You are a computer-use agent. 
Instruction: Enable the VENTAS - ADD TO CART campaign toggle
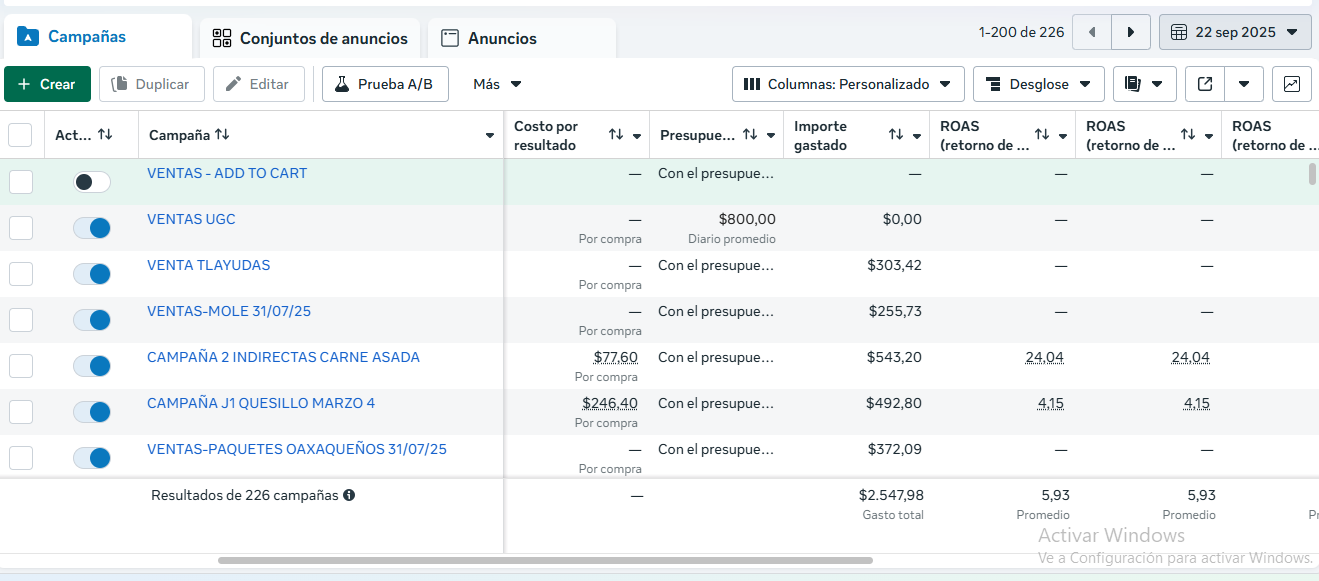pos(91,181)
